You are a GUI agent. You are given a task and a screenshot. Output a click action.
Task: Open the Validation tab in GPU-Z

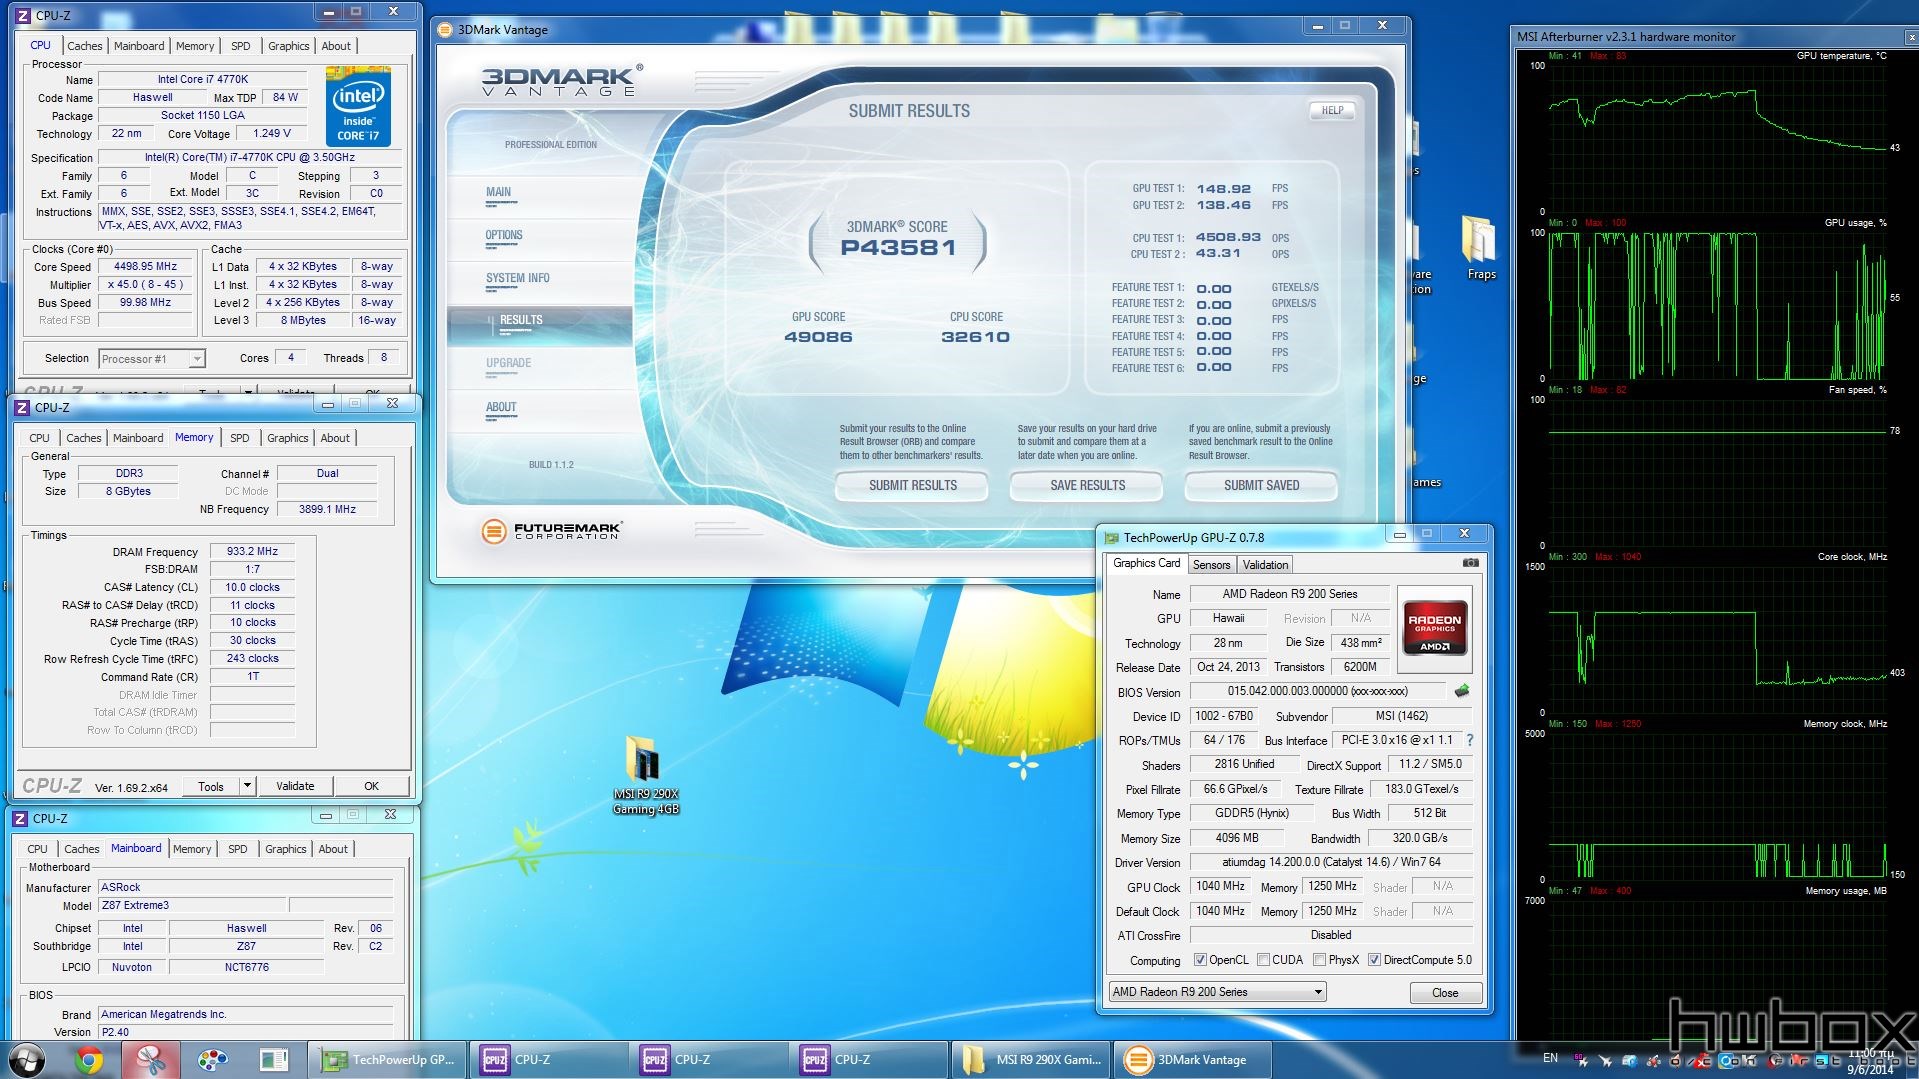pos(1265,565)
